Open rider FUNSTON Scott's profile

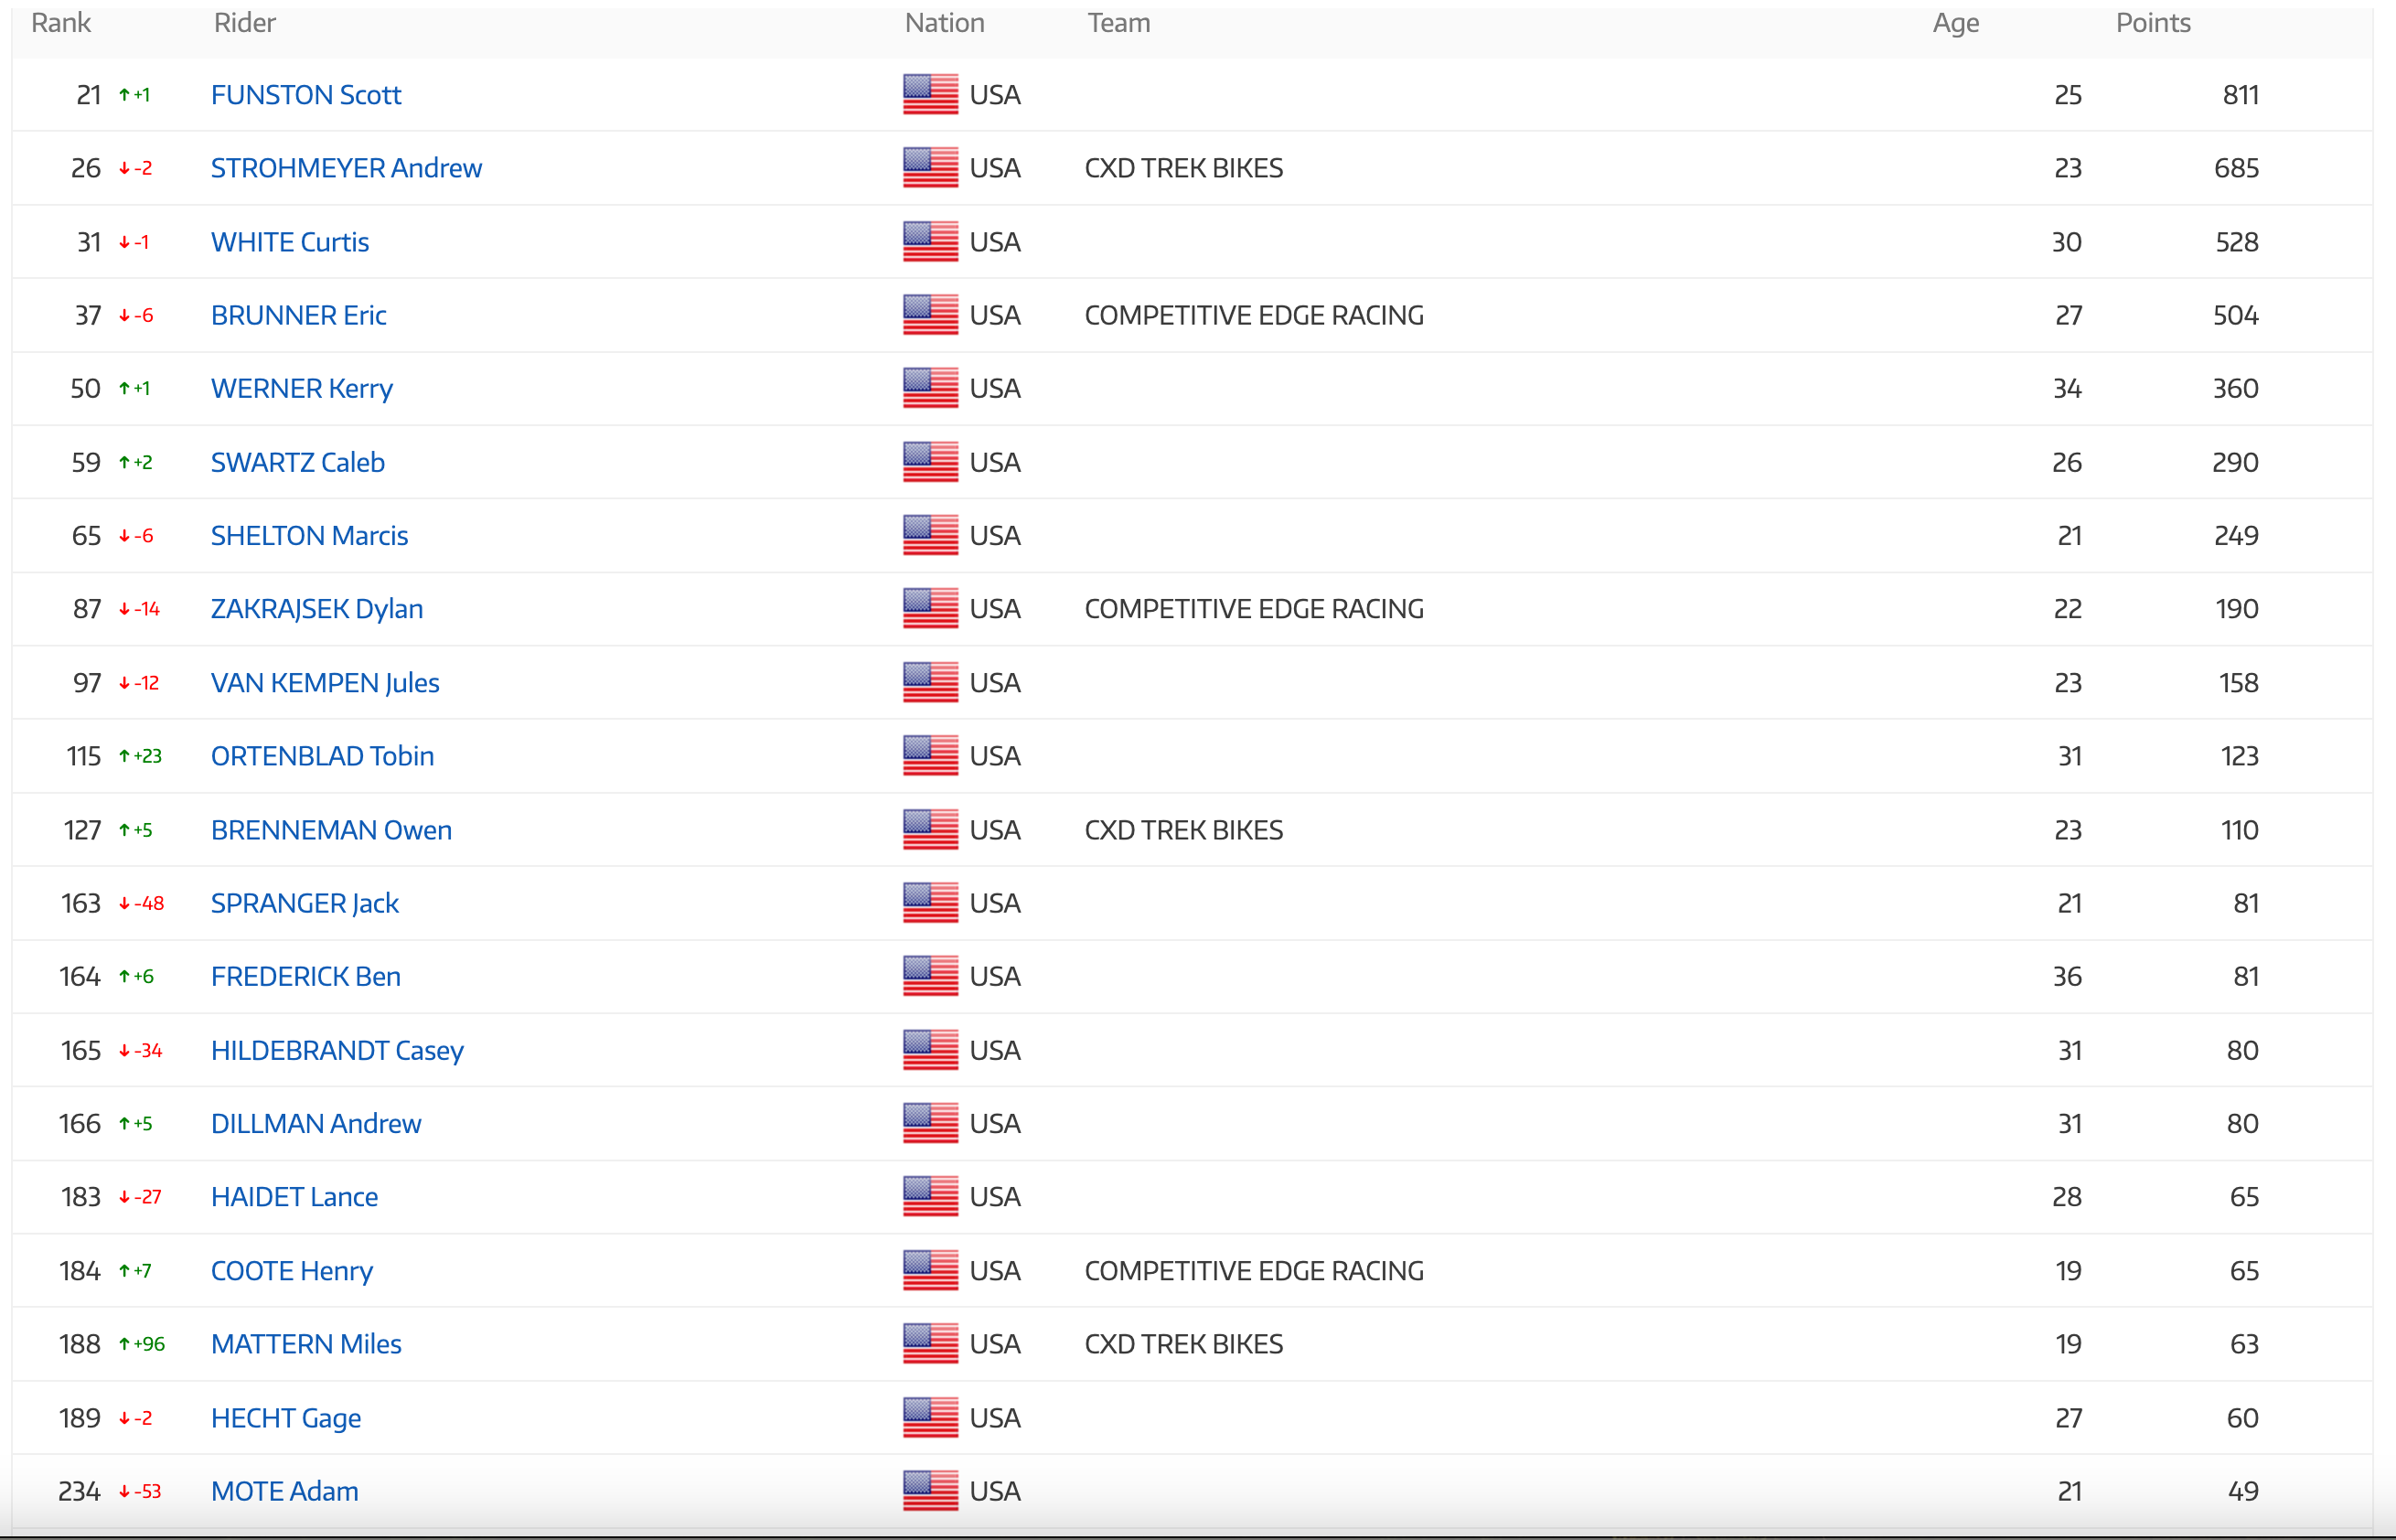[305, 95]
